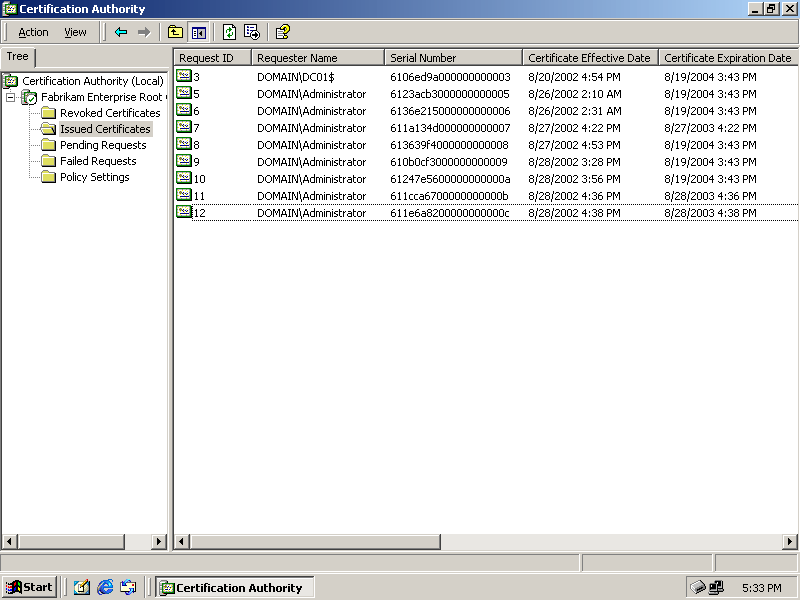Click the Export List toolbar icon
Image resolution: width=800 pixels, height=600 pixels.
(252, 32)
